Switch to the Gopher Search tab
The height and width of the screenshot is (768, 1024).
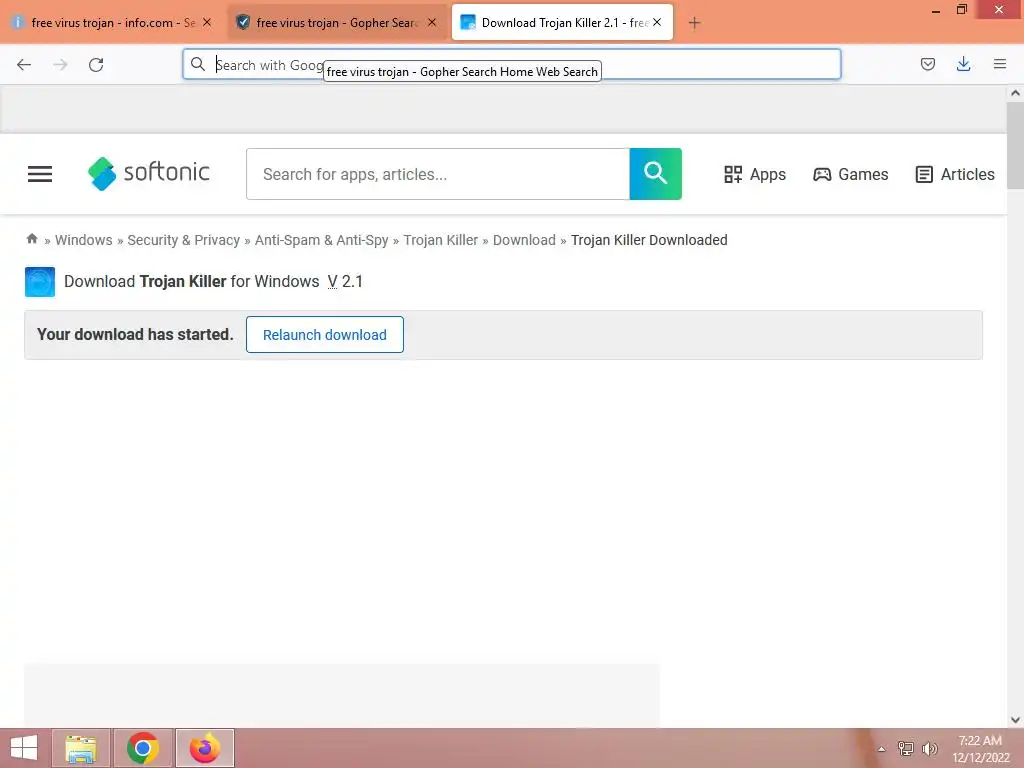pyautogui.click(x=337, y=23)
